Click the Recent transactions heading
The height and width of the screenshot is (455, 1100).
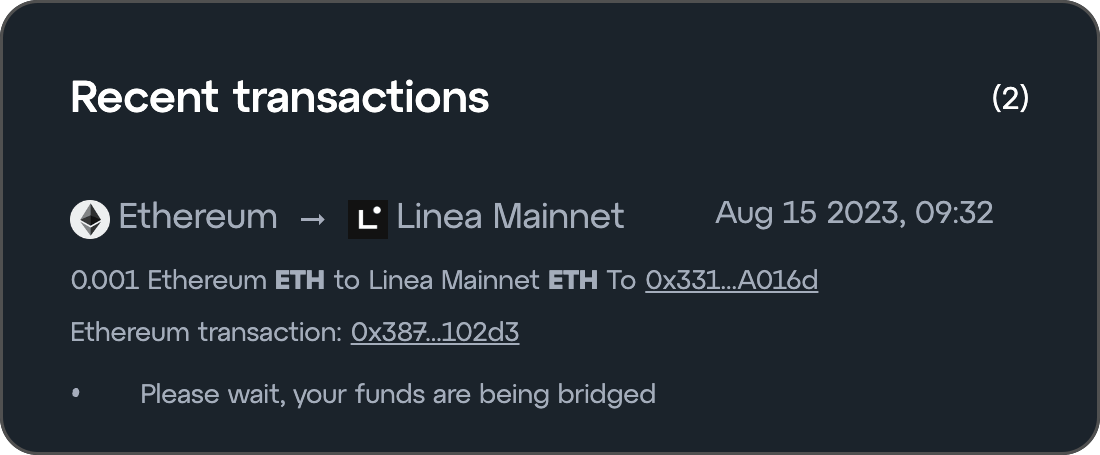(280, 98)
